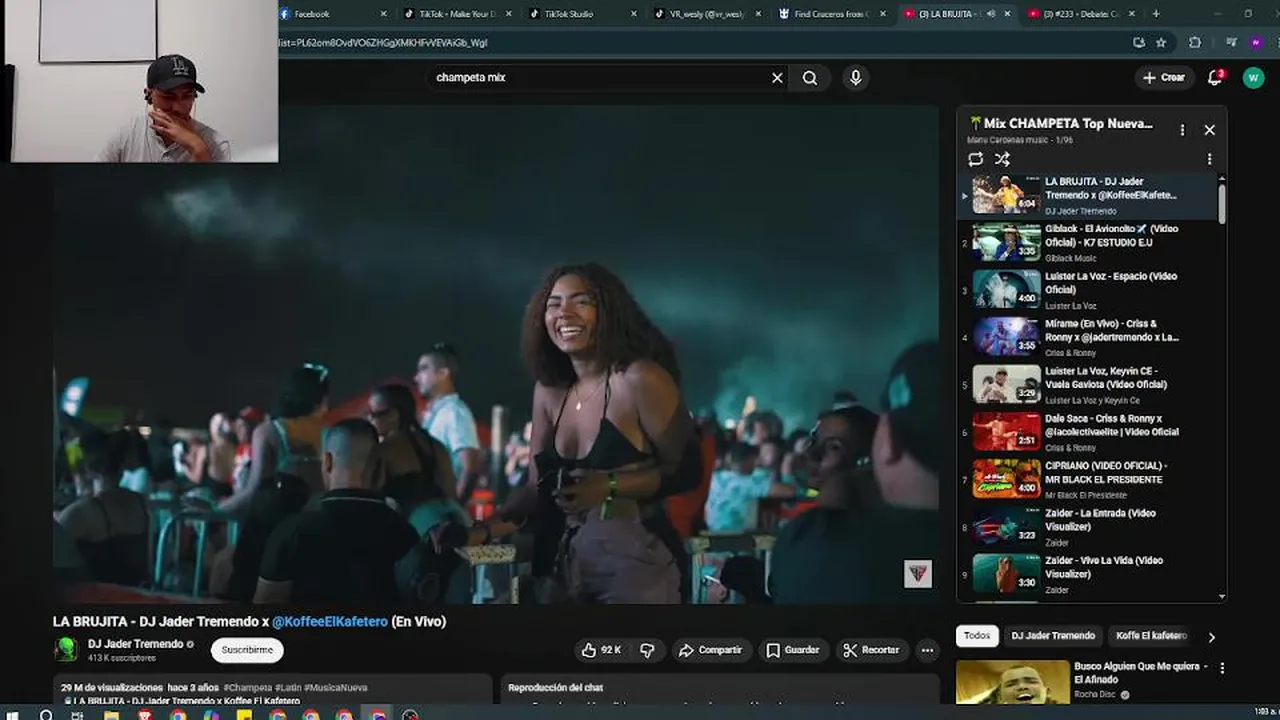Open options for Busco Alguien Que Me quiera
This screenshot has width=1280, height=720.
[x=1221, y=668]
